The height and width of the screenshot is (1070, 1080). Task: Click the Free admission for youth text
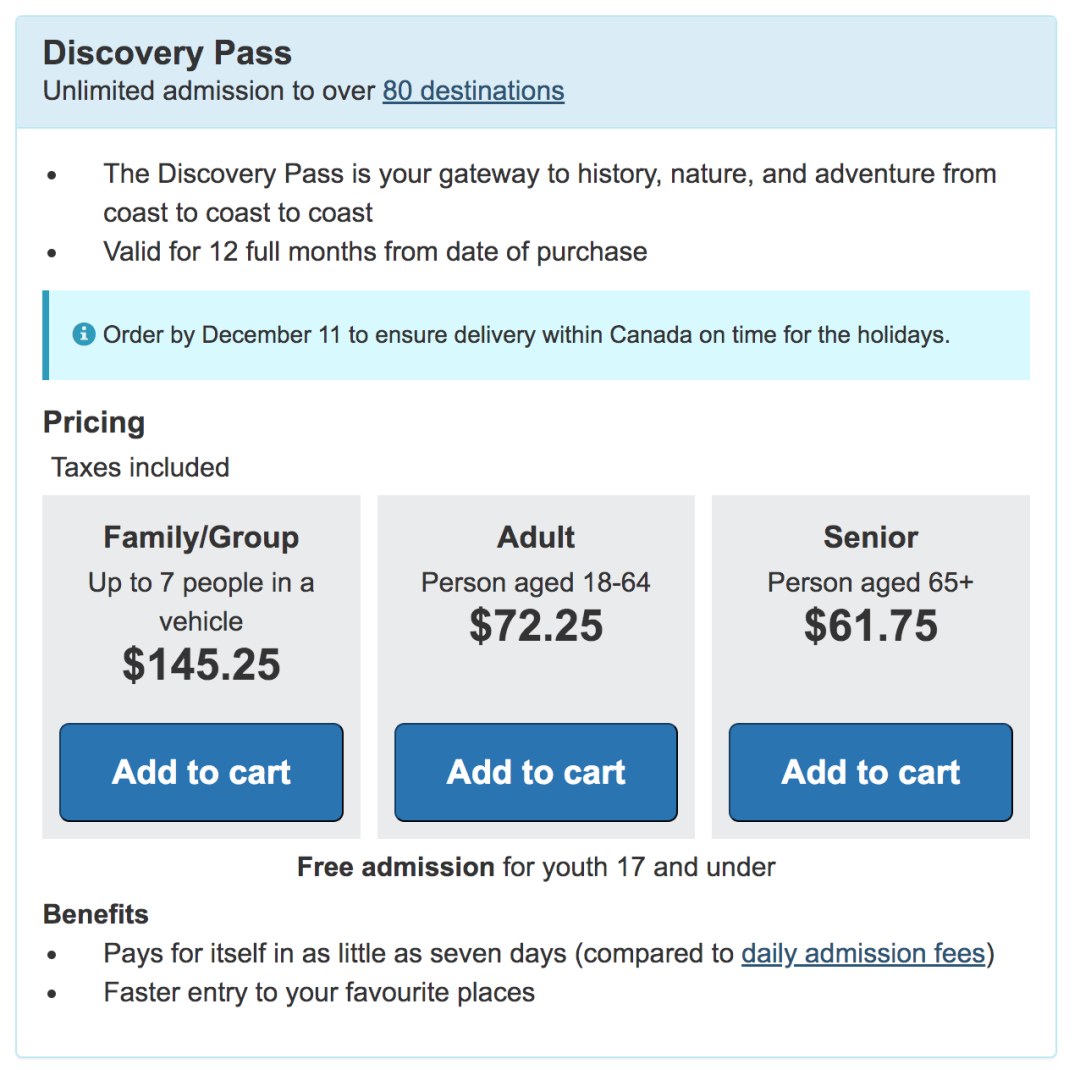[x=536, y=867]
